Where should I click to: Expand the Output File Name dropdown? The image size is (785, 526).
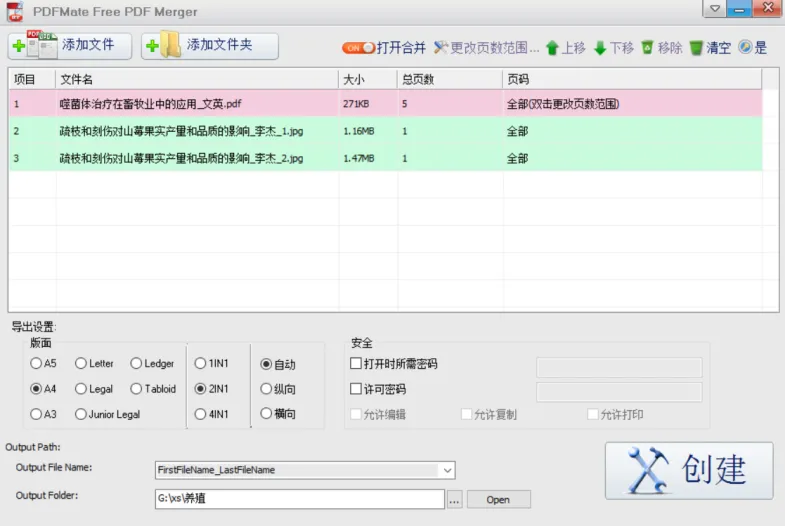(447, 469)
